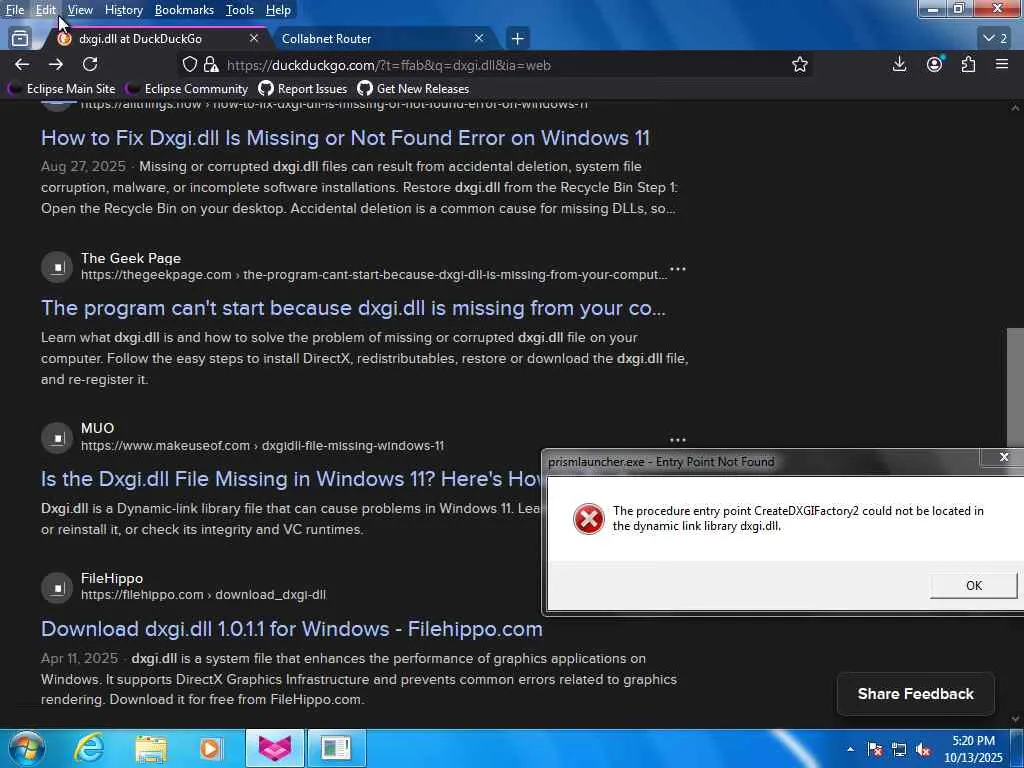Launch Internet Explorer from the taskbar

coord(88,748)
